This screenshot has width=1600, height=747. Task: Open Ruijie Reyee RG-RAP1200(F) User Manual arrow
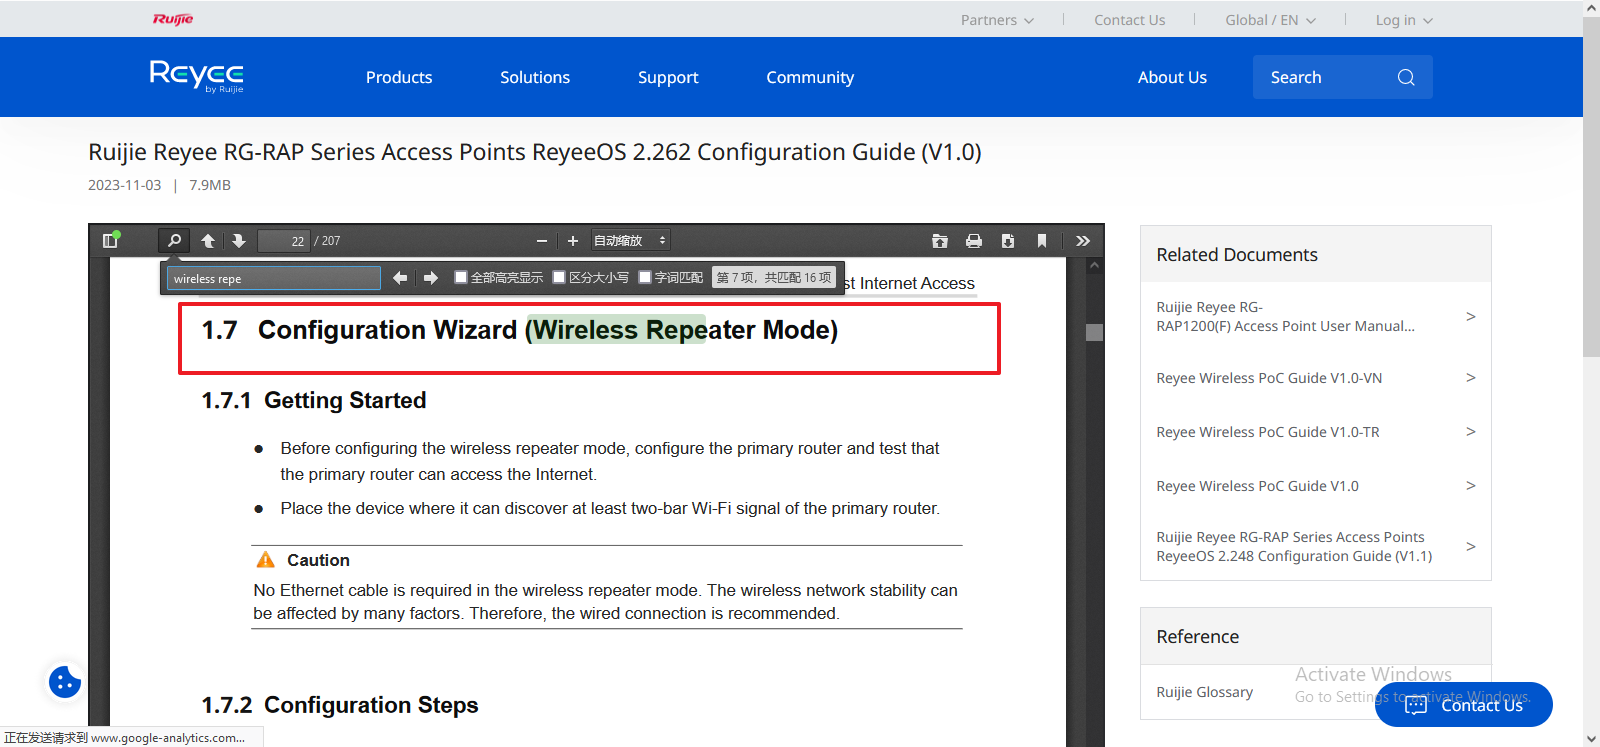[x=1471, y=316]
